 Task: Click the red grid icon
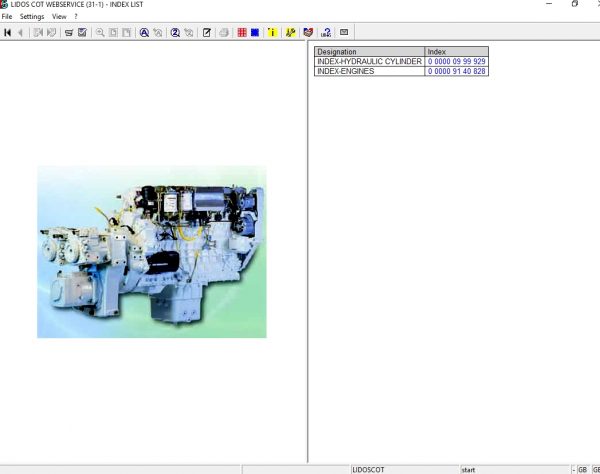[x=242, y=33]
